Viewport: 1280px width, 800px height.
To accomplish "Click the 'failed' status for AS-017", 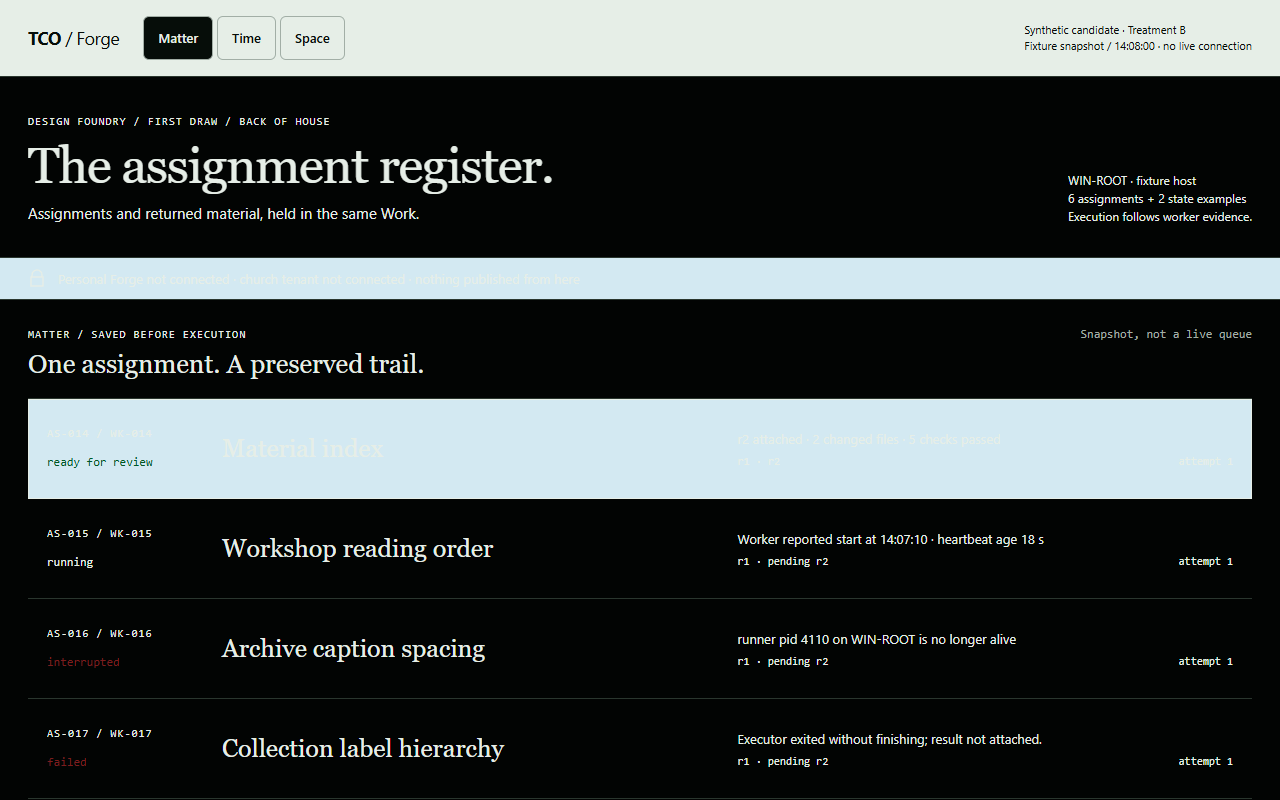I will [67, 762].
